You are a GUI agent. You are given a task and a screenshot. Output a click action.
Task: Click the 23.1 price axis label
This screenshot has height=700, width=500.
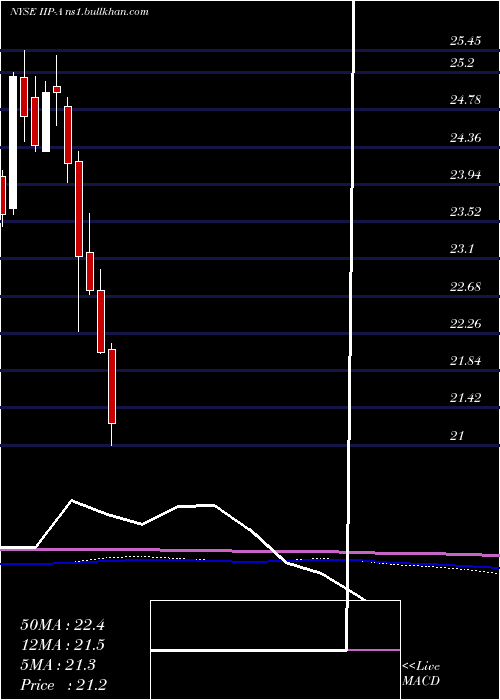(462, 249)
